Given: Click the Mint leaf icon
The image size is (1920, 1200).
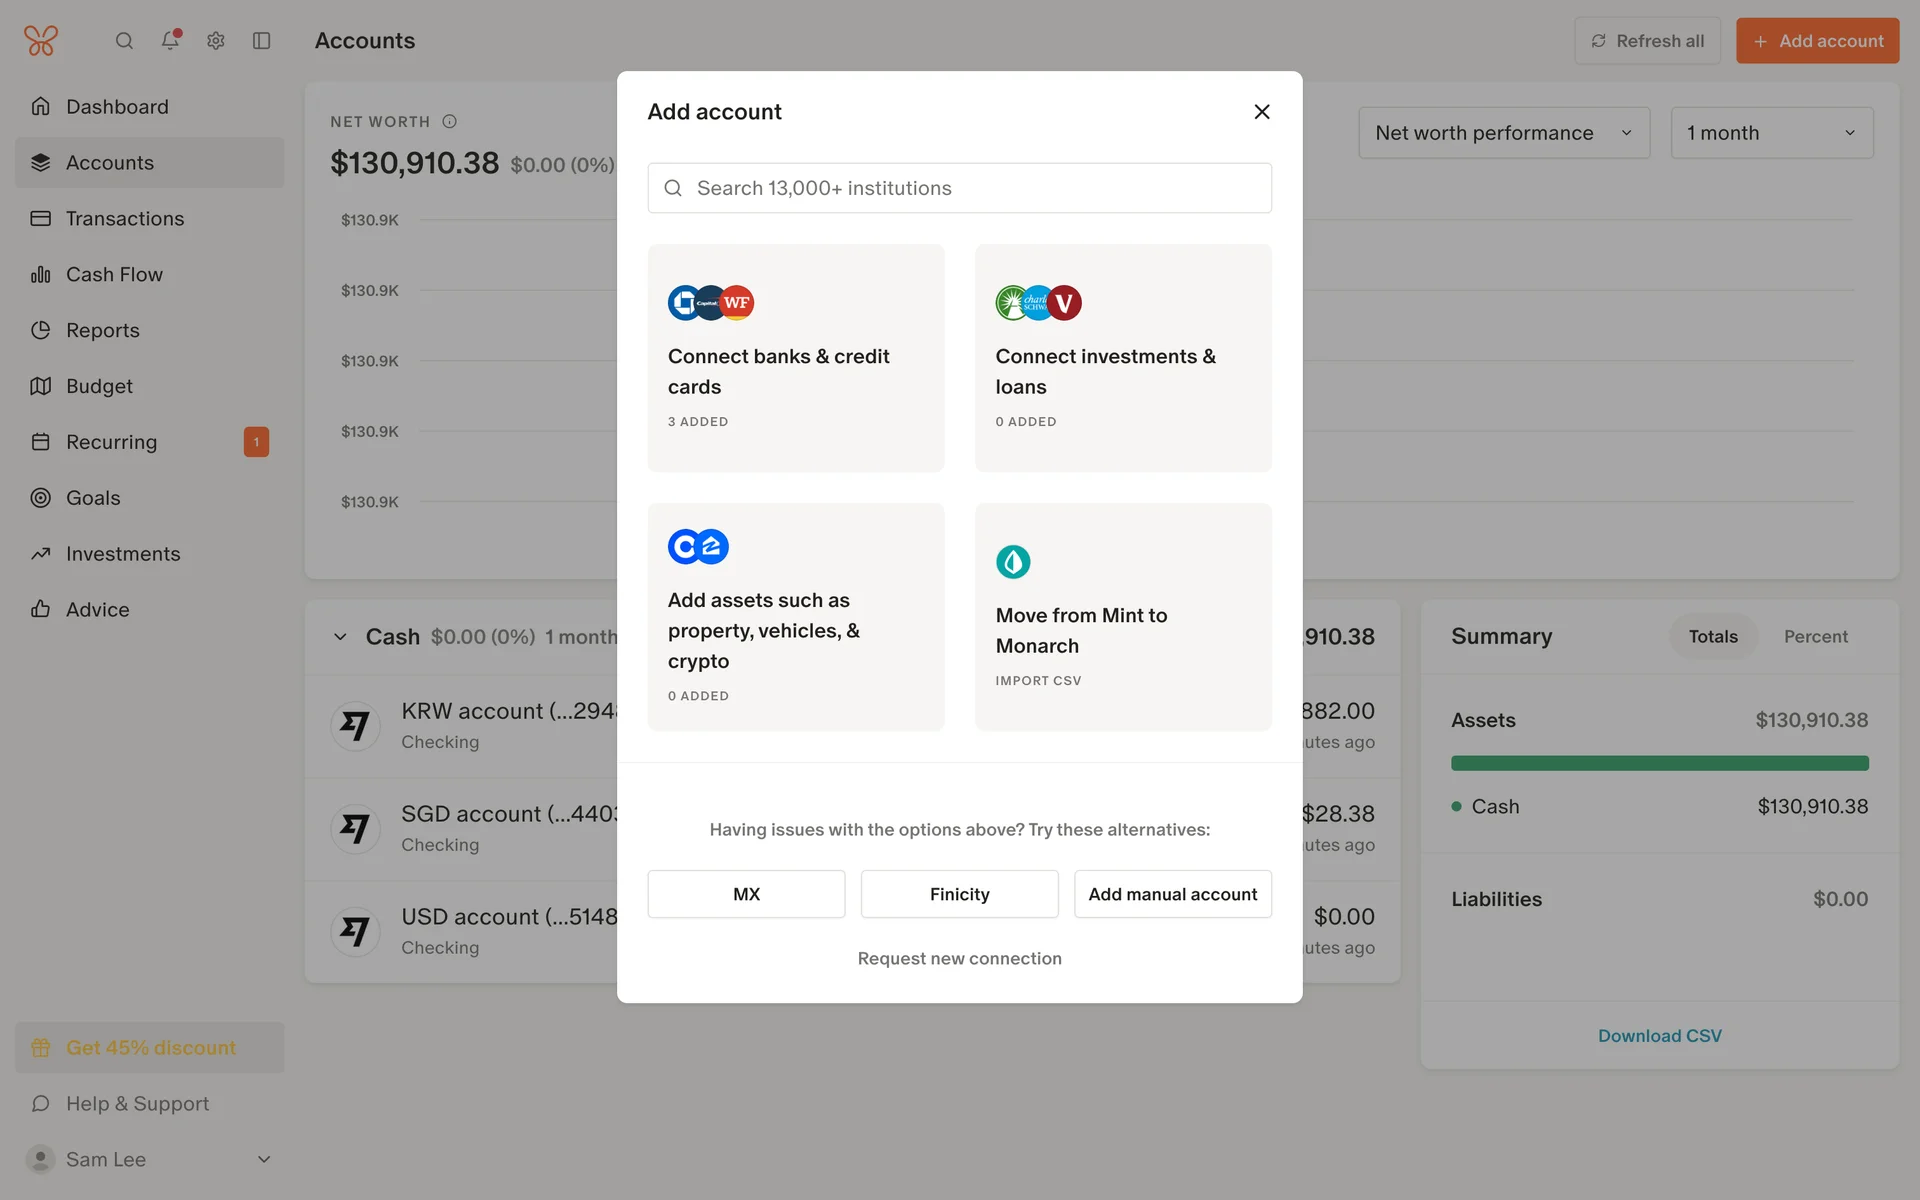Looking at the screenshot, I should click(x=1013, y=562).
